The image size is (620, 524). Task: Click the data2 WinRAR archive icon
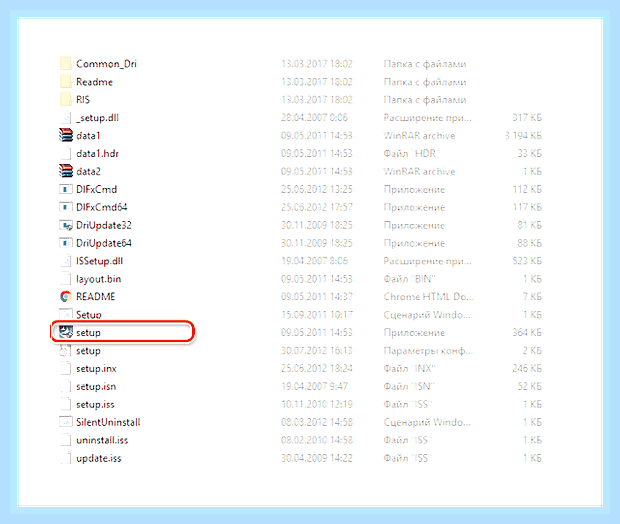(x=66, y=171)
